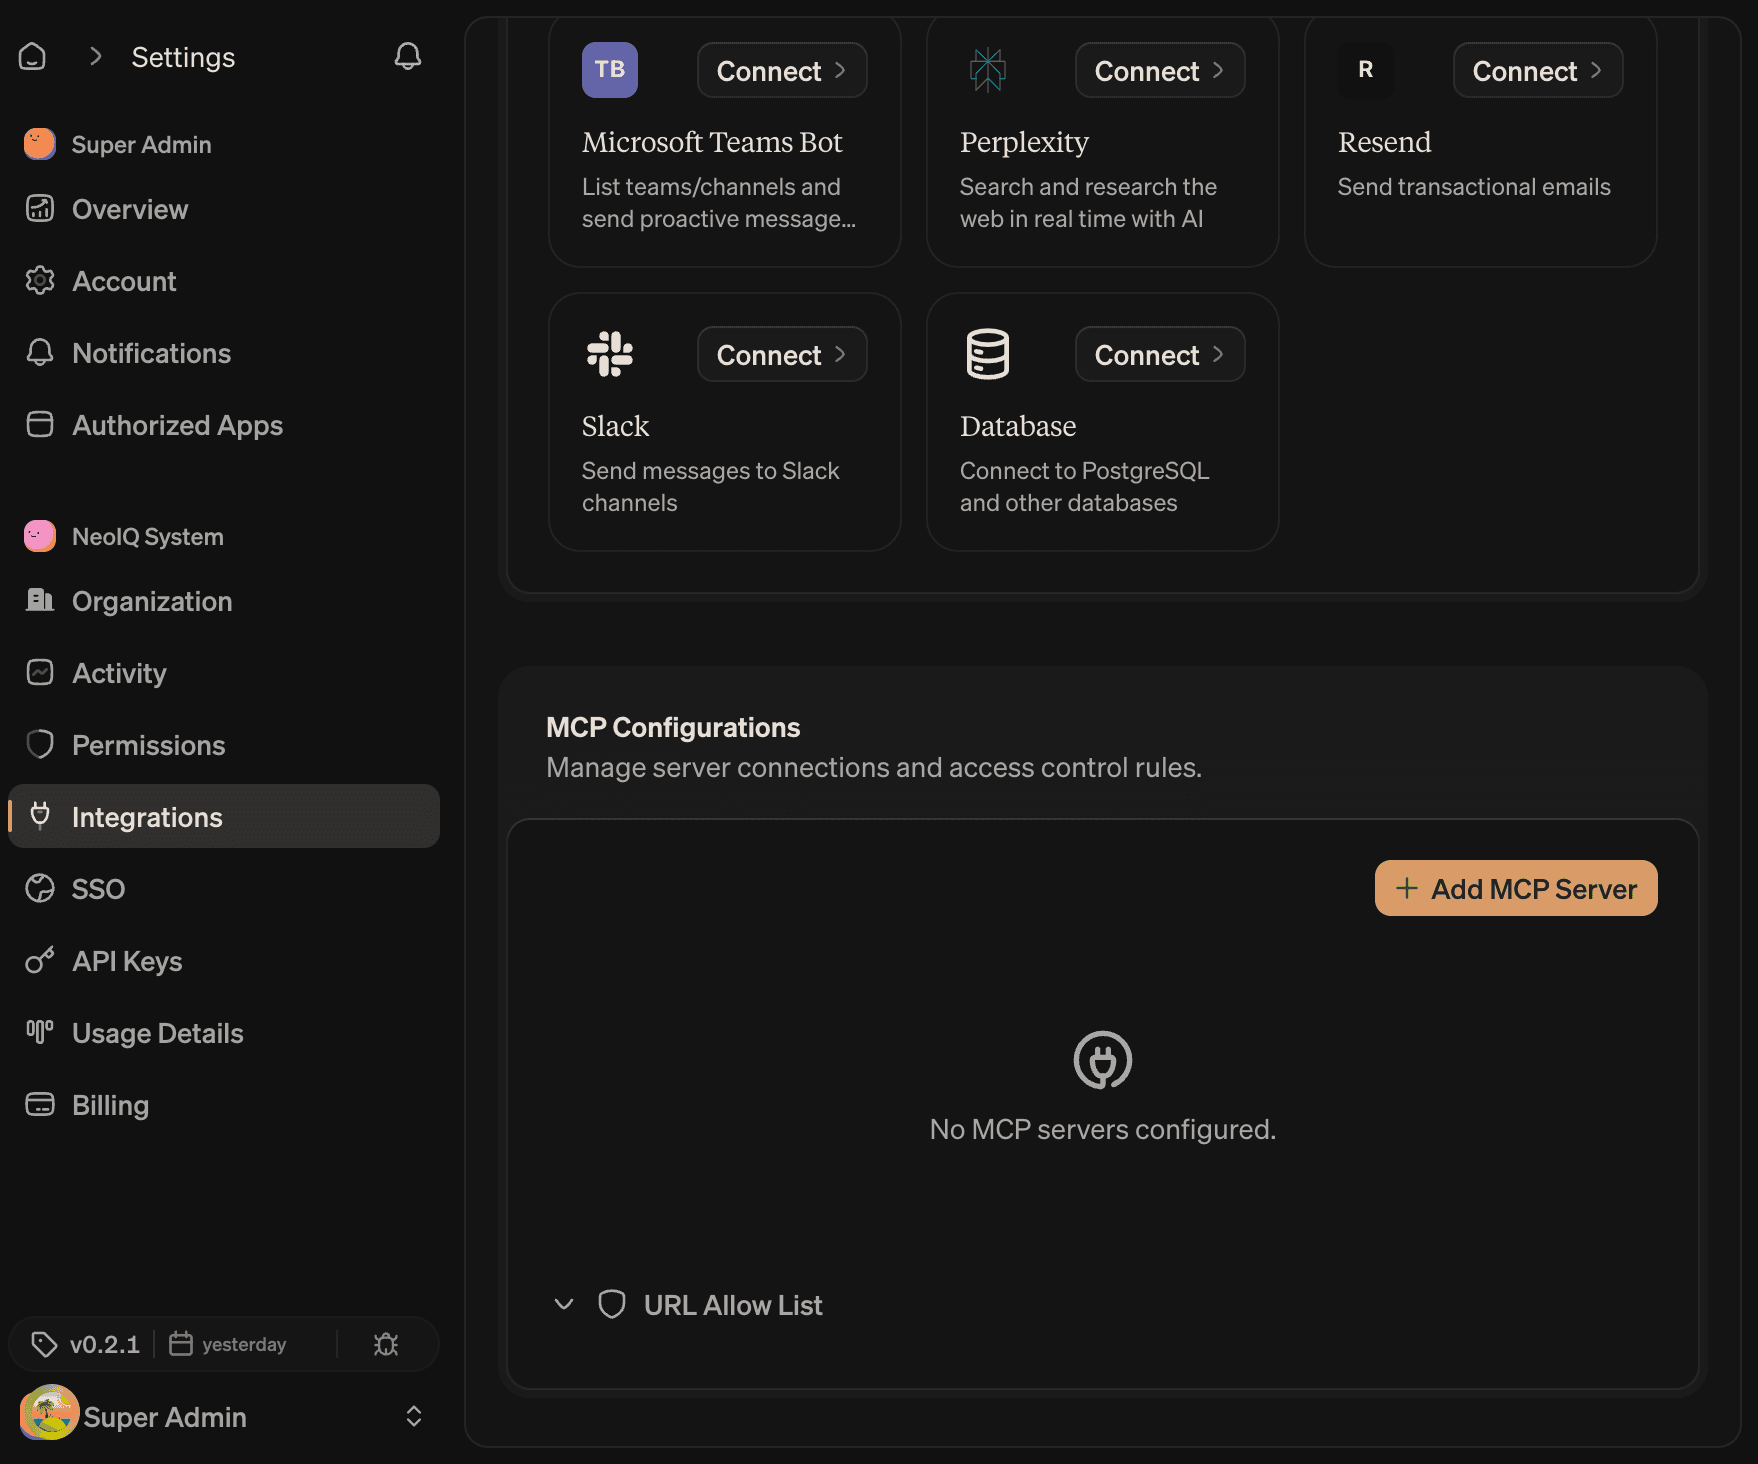Click the pink NeoIQ System avatar
This screenshot has height=1464, width=1758.
coord(40,536)
